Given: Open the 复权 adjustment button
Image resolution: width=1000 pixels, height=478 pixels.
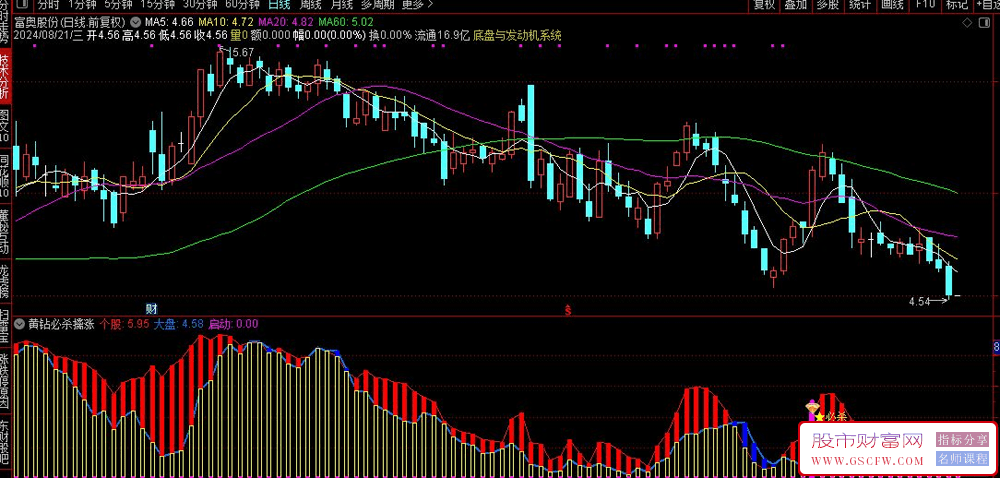Looking at the screenshot, I should tap(764, 5).
